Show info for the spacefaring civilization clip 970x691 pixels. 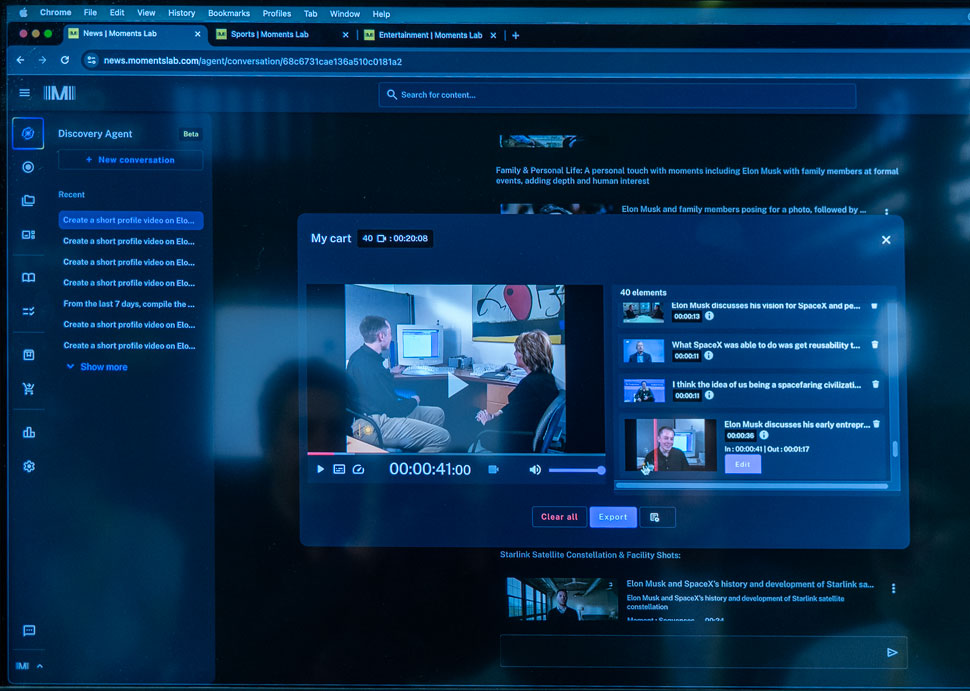pos(709,396)
